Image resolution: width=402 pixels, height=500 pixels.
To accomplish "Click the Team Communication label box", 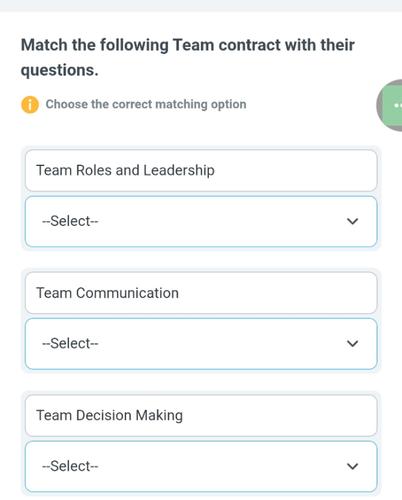I will click(201, 293).
